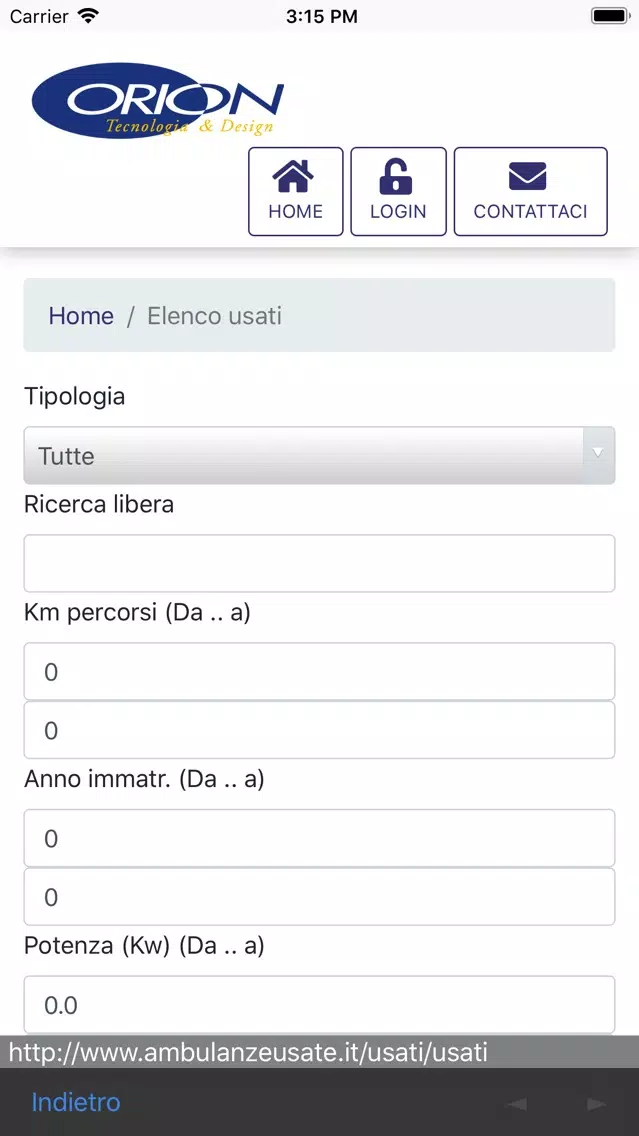Open the Tipologia dropdown showing Tutte
Image resolution: width=639 pixels, height=1136 pixels.
click(320, 456)
